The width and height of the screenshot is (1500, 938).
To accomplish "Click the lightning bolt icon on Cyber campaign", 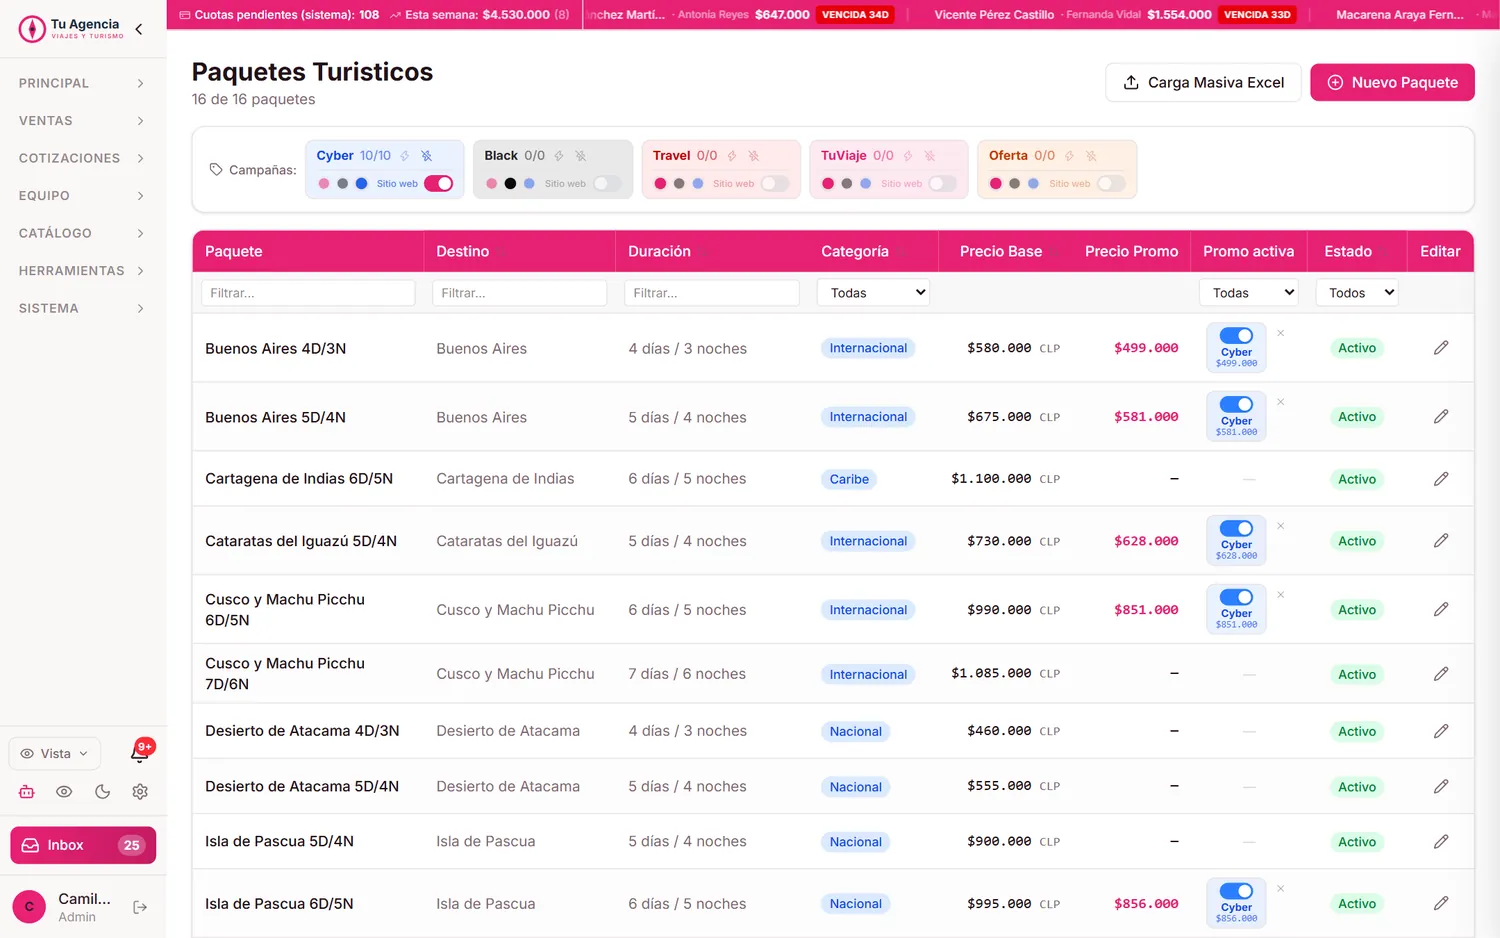I will coord(405,156).
